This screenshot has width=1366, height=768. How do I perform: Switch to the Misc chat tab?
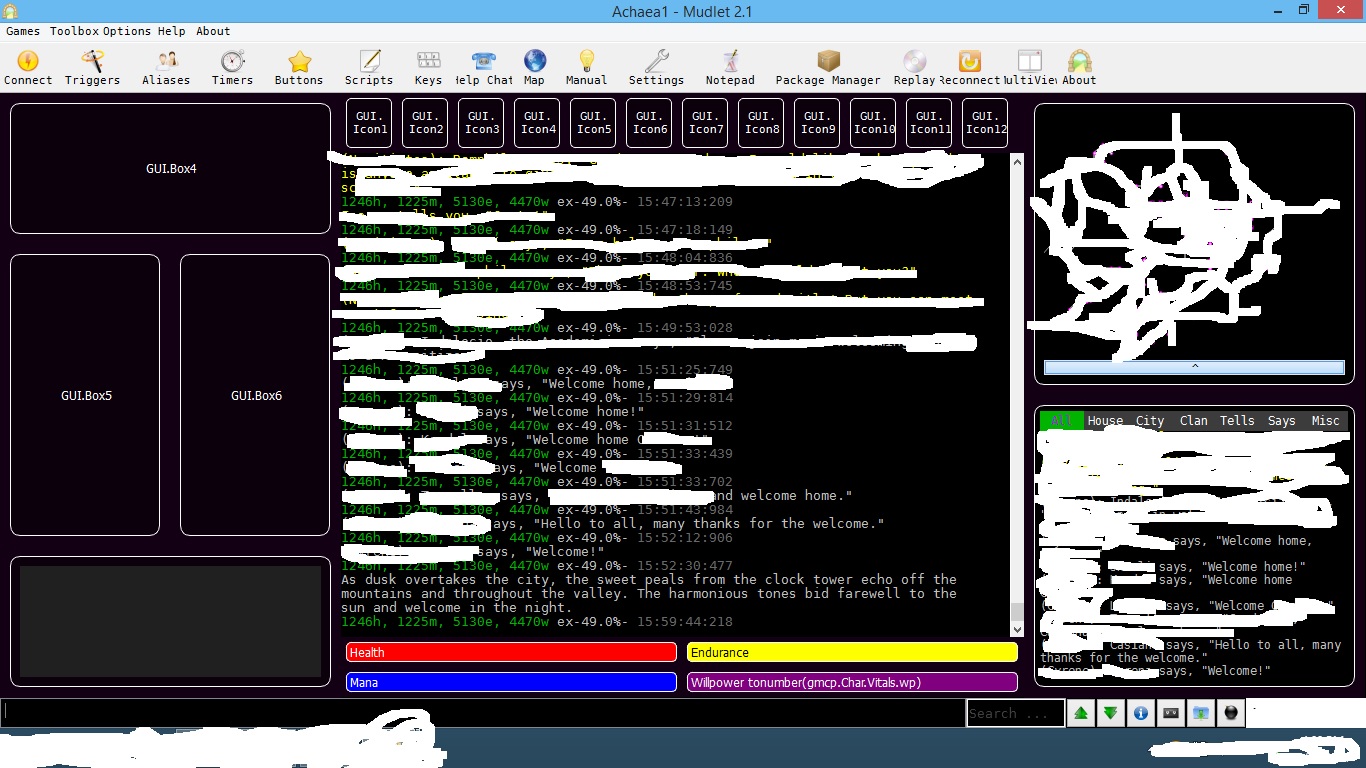(1326, 421)
